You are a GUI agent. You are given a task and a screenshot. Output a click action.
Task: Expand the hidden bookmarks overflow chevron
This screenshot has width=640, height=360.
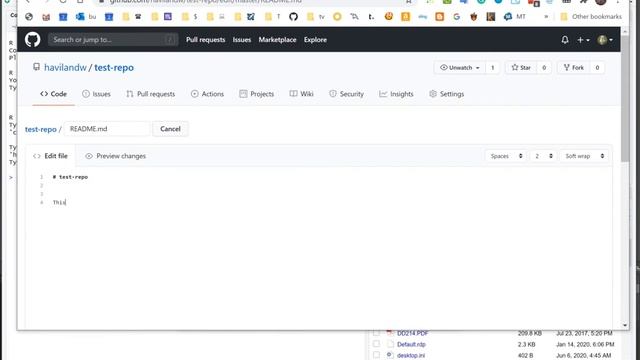tap(546, 17)
